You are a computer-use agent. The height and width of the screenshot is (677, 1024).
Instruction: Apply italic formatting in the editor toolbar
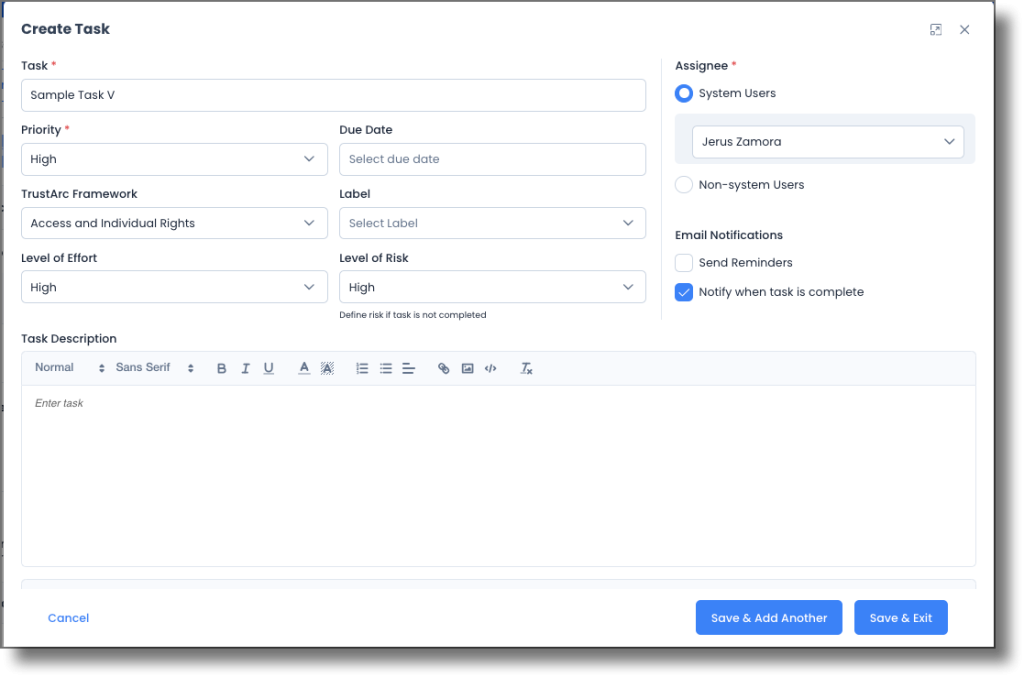tap(245, 368)
